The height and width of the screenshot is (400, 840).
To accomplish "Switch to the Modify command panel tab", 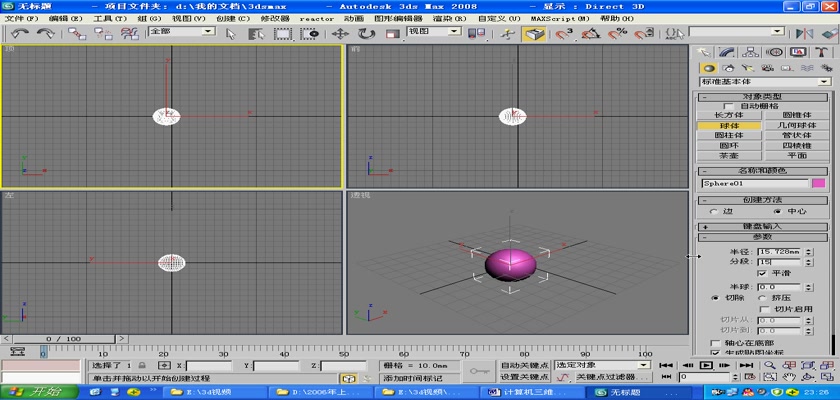I will click(x=726, y=52).
